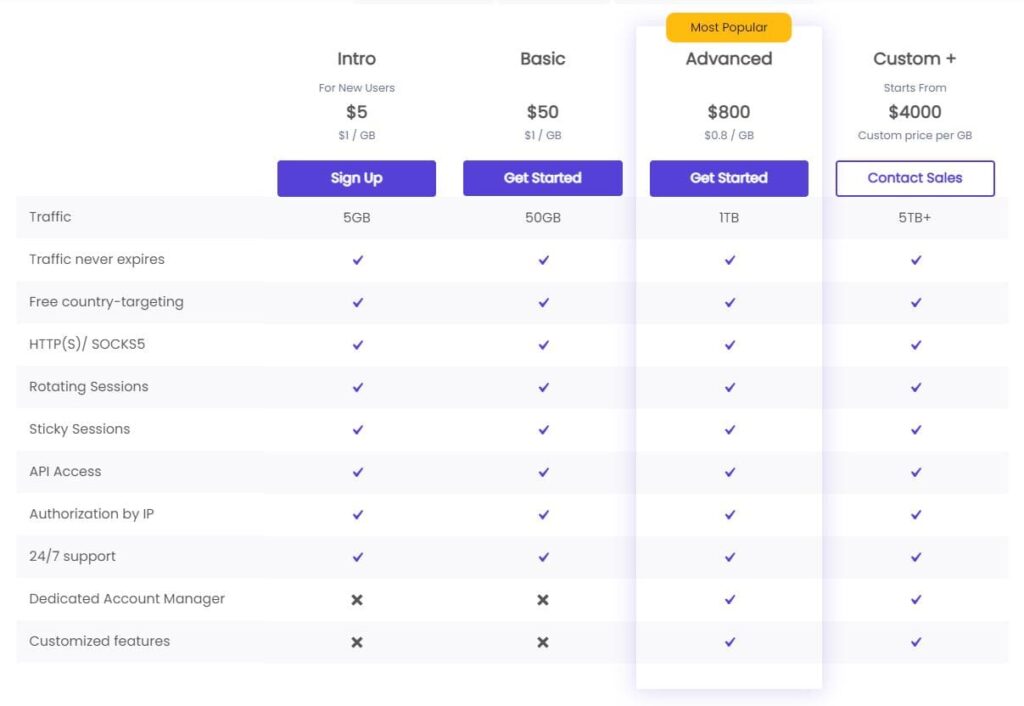Image resolution: width=1024 pixels, height=706 pixels.
Task: Click the Basic X mark for Dedicated Account Manager
Action: coord(543,600)
